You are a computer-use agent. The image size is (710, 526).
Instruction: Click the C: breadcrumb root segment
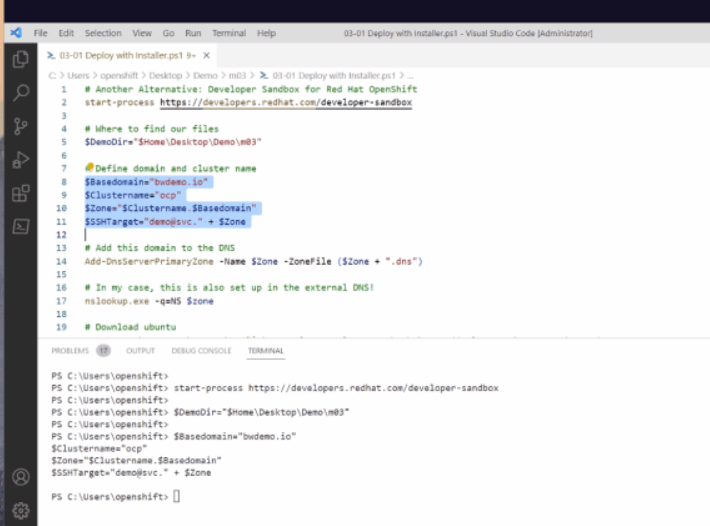pos(53,75)
